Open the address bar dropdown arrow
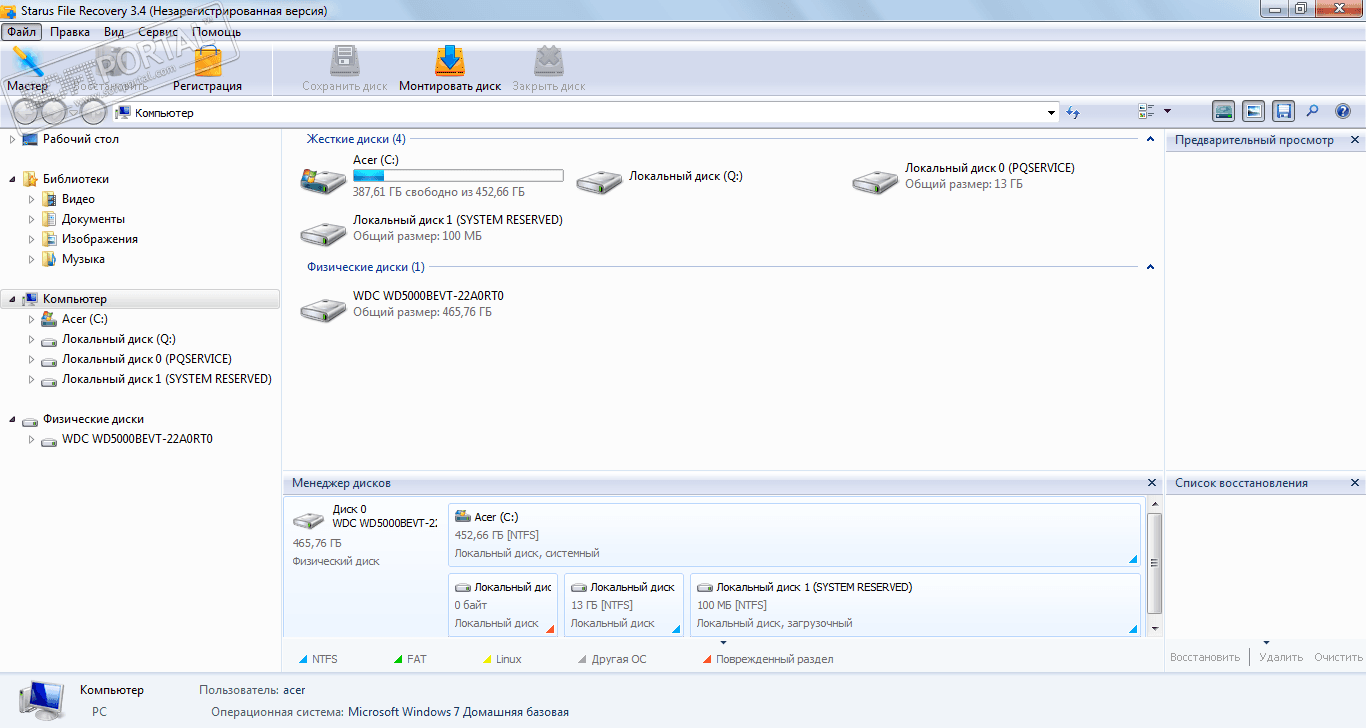The height and width of the screenshot is (728, 1366). (x=1051, y=113)
